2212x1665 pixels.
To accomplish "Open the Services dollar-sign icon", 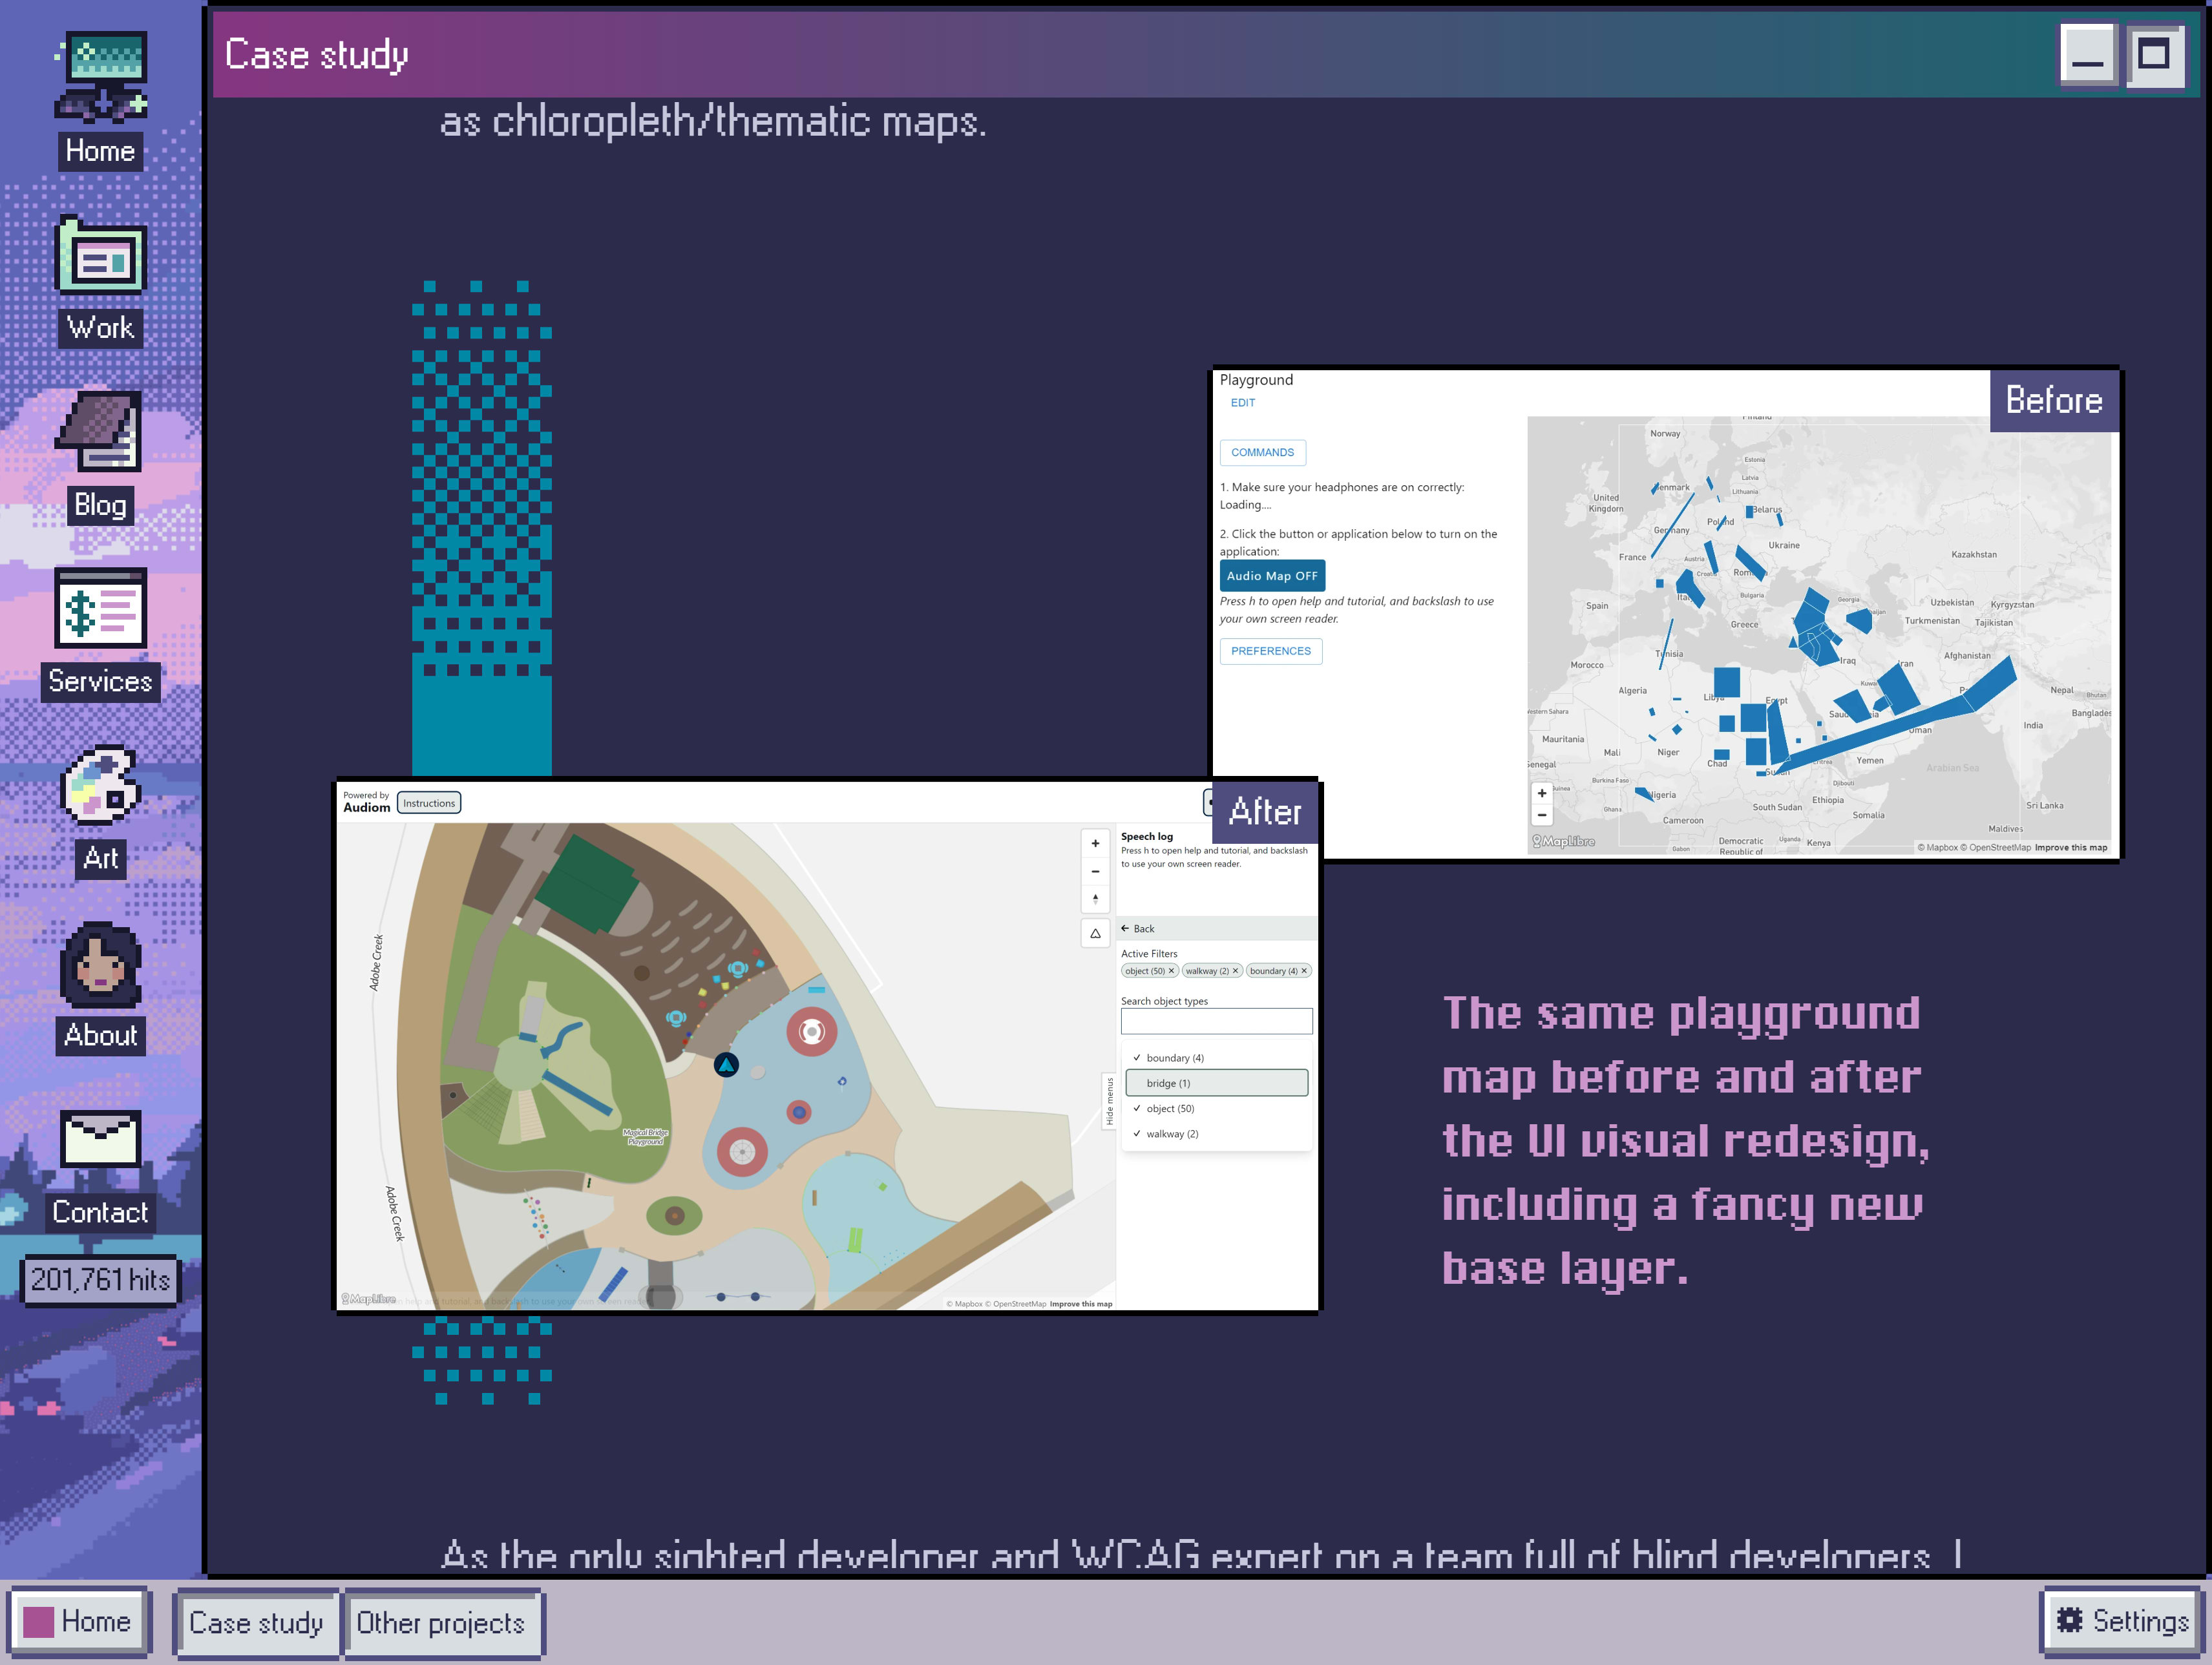I will pyautogui.click(x=101, y=608).
